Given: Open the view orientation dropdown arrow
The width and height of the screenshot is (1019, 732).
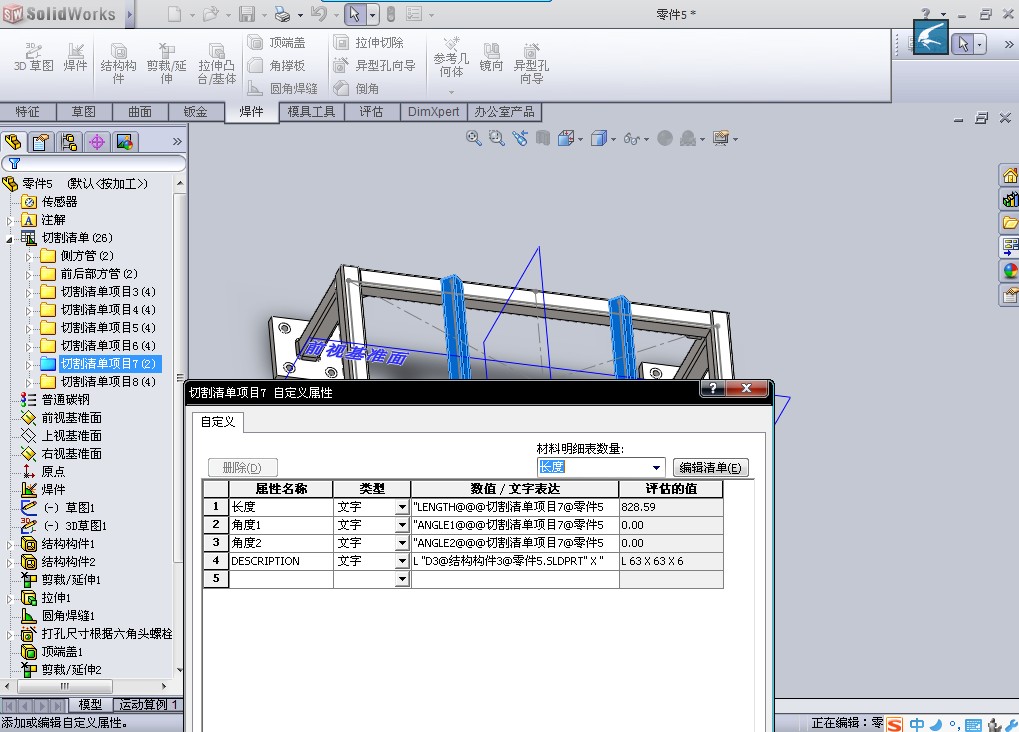Looking at the screenshot, I should click(580, 138).
